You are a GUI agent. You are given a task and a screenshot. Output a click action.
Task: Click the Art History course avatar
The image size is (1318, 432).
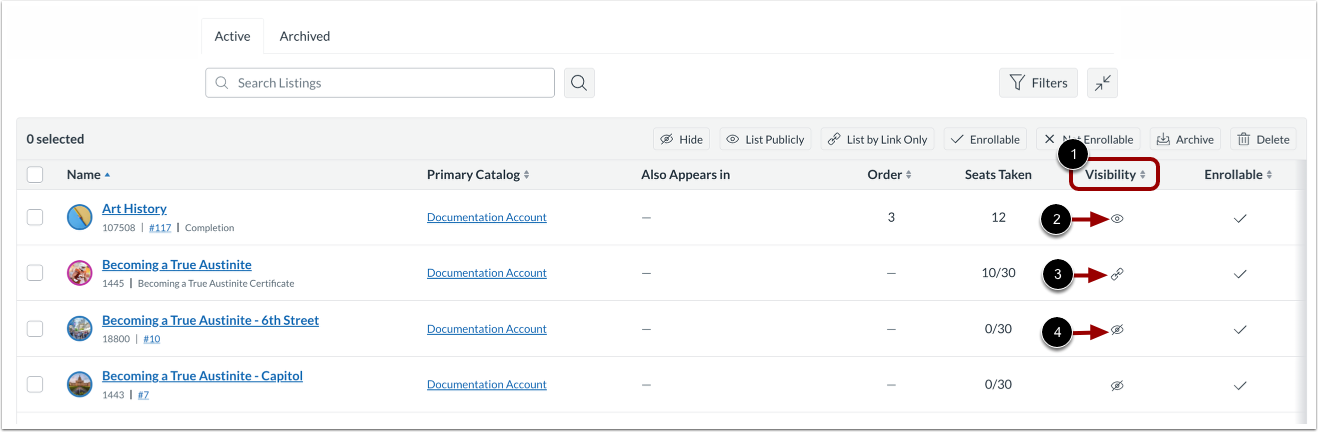click(x=80, y=217)
